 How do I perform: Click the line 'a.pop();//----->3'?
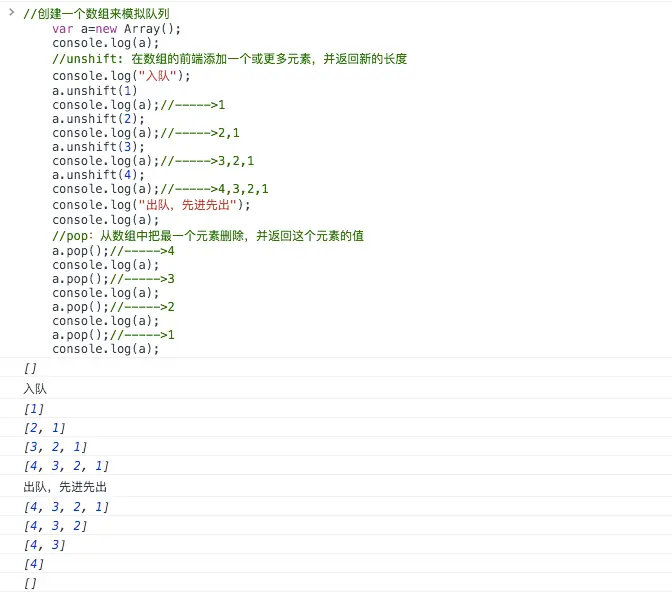pyautogui.click(x=113, y=279)
